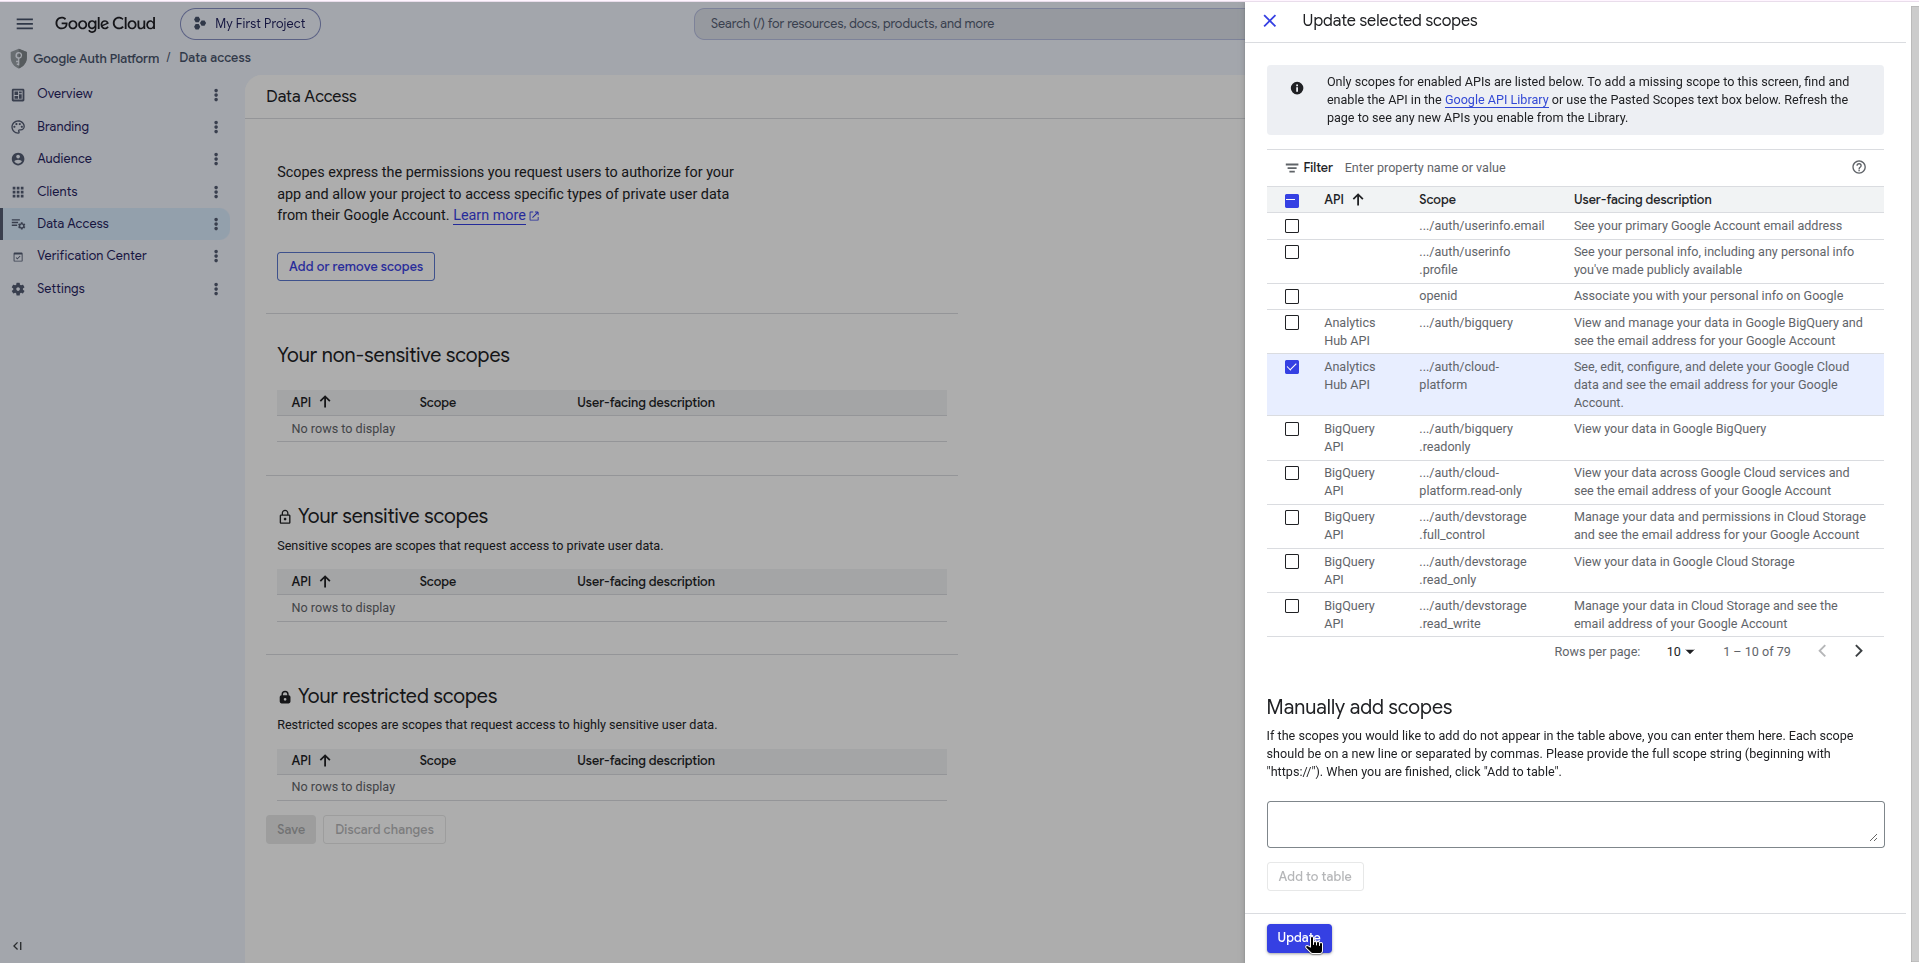The height and width of the screenshot is (963, 1919).
Task: Open the Google API Library link
Action: tap(1496, 99)
